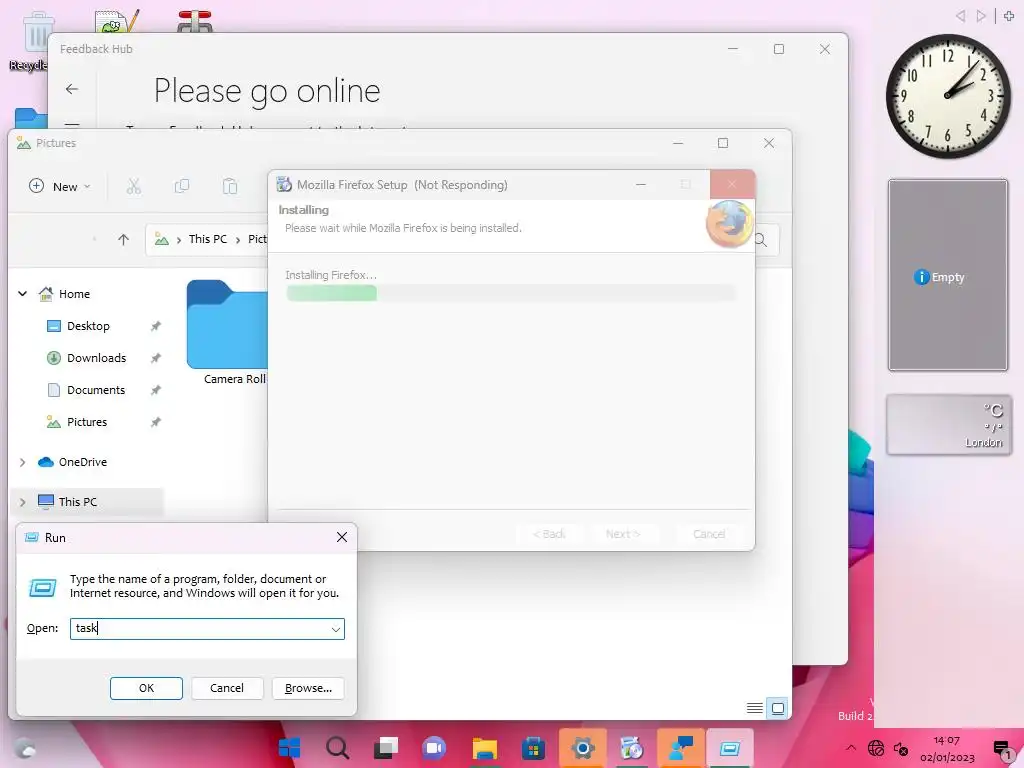Click the Back arrow in Feedback Hub
Image resolution: width=1024 pixels, height=768 pixels.
pyautogui.click(x=72, y=89)
